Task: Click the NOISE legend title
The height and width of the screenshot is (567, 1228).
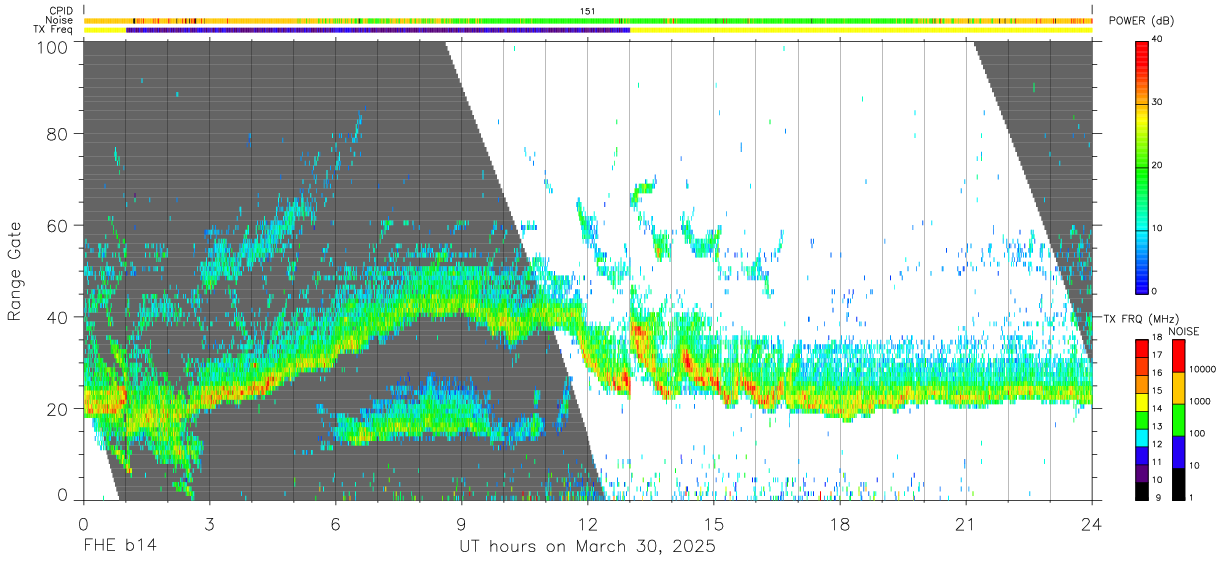Action: pos(1185,331)
